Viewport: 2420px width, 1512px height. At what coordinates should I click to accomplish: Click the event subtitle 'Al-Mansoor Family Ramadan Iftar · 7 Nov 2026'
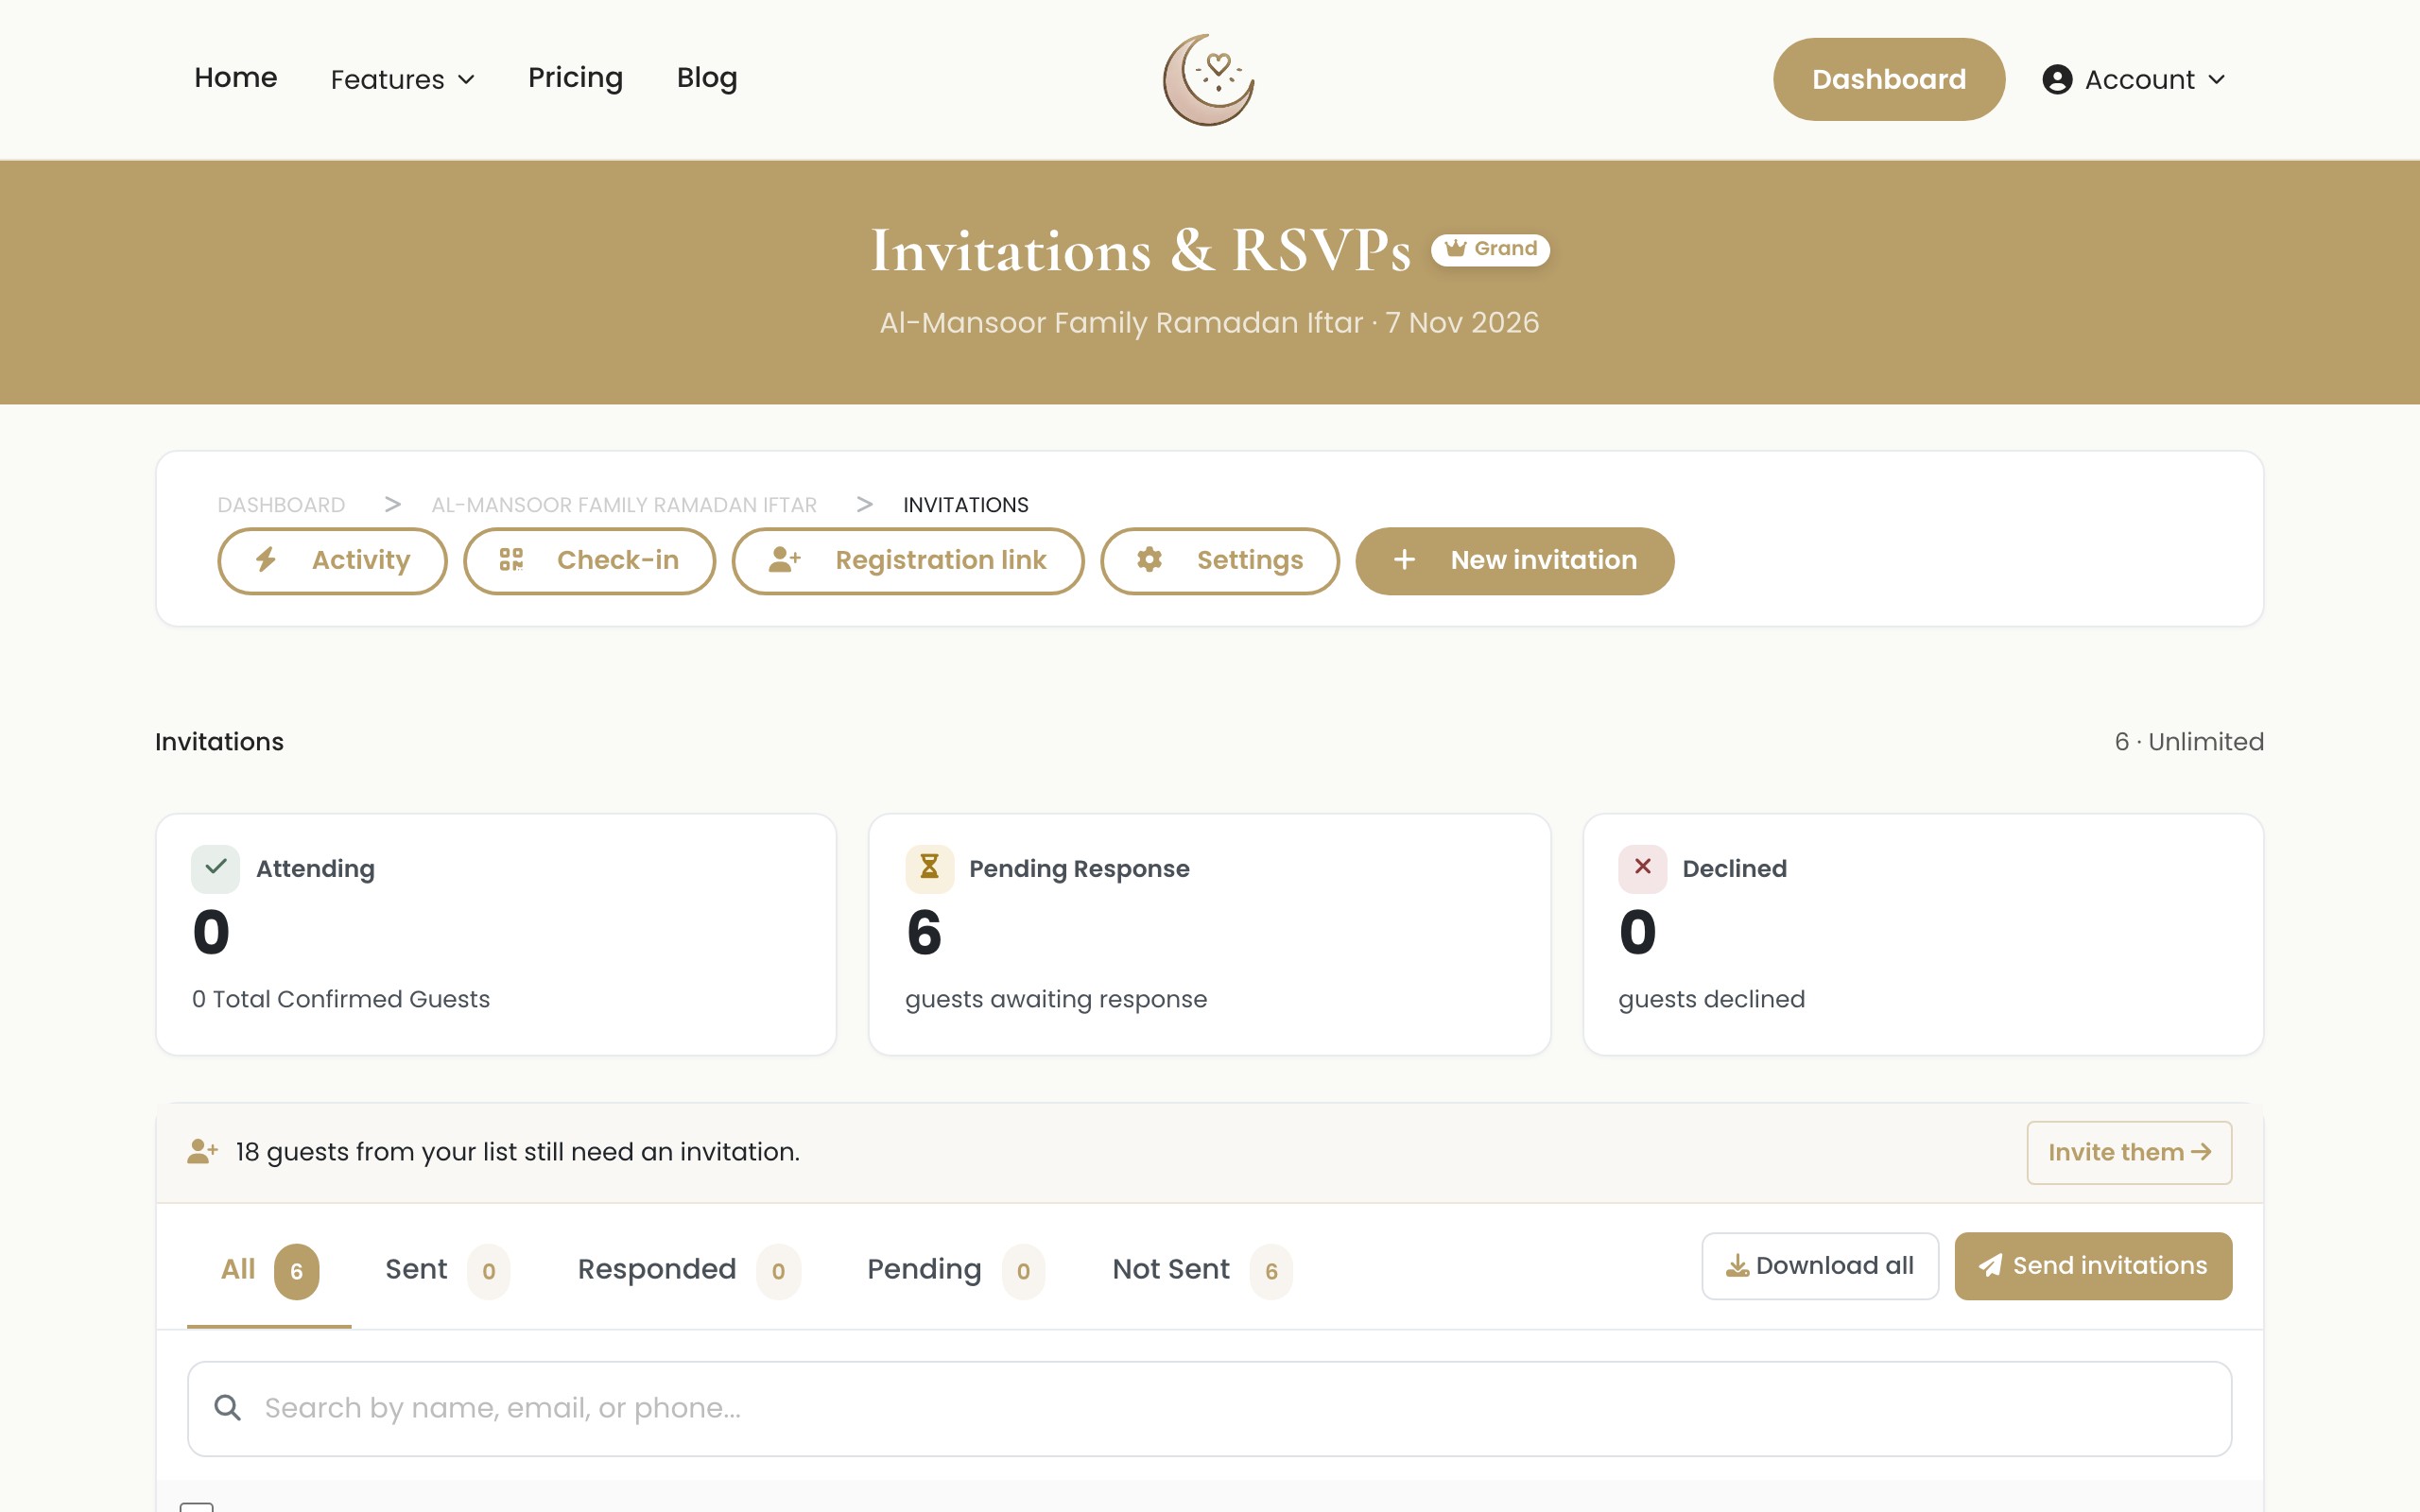pos(1209,323)
